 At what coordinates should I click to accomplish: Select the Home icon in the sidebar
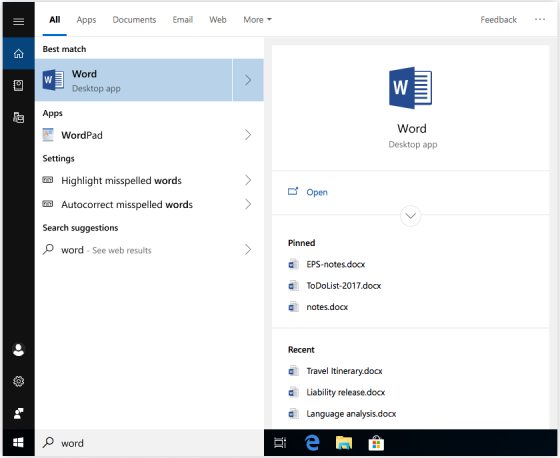[19, 54]
